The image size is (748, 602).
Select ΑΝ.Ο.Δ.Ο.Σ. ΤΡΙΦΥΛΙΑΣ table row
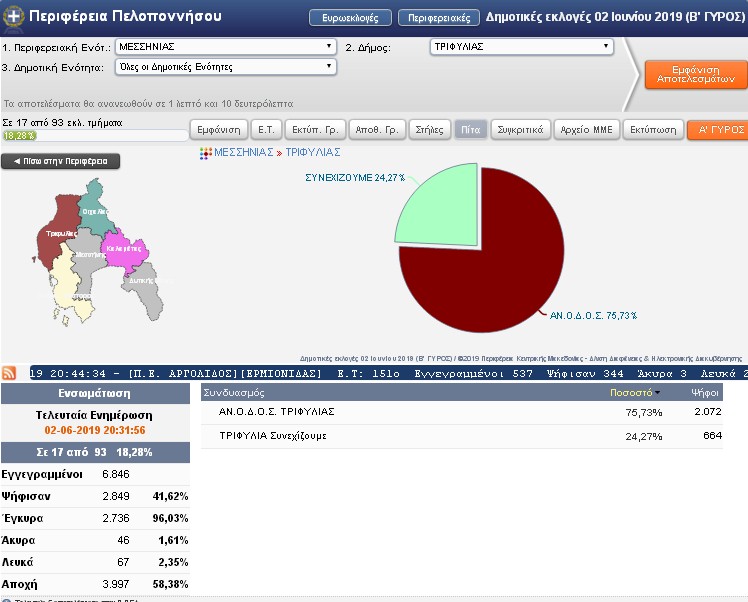coord(462,412)
